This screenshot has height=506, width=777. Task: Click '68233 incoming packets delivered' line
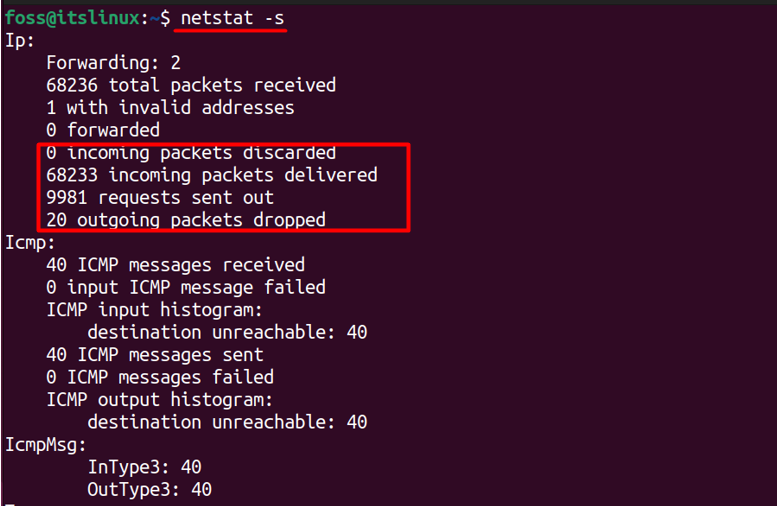211,175
